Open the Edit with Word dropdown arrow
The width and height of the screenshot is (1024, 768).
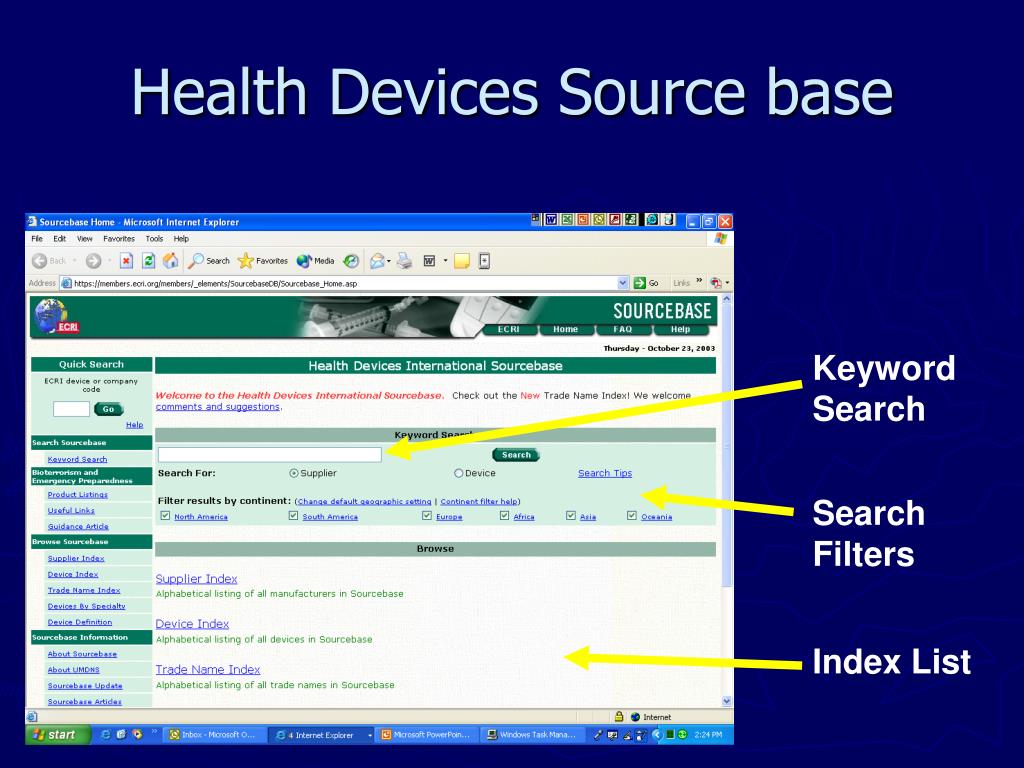(445, 261)
